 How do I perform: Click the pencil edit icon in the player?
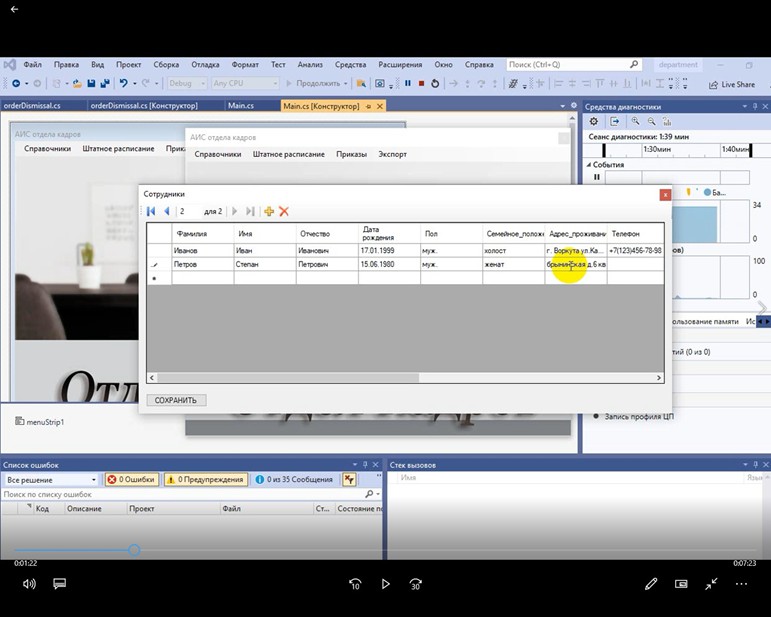651,584
